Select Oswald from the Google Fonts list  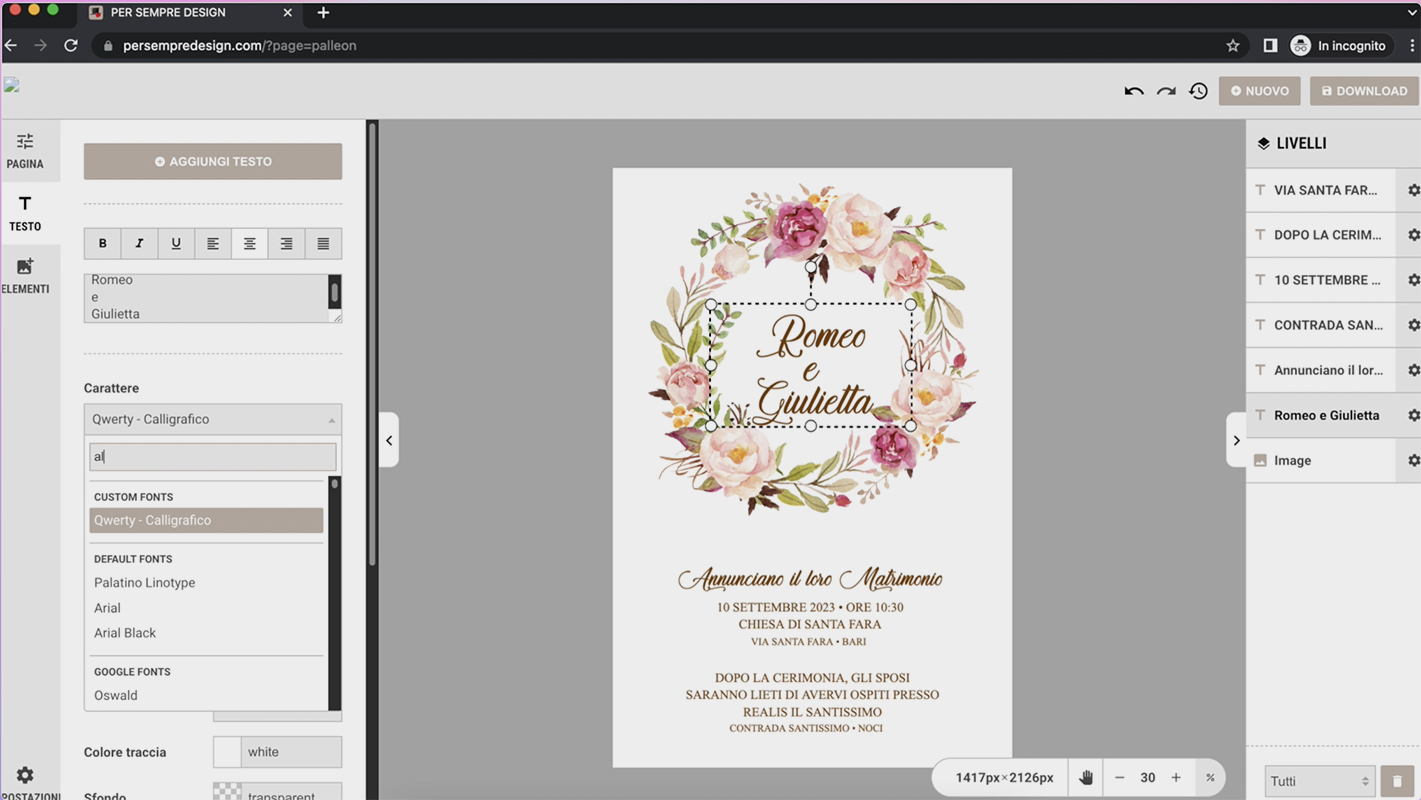tap(115, 695)
